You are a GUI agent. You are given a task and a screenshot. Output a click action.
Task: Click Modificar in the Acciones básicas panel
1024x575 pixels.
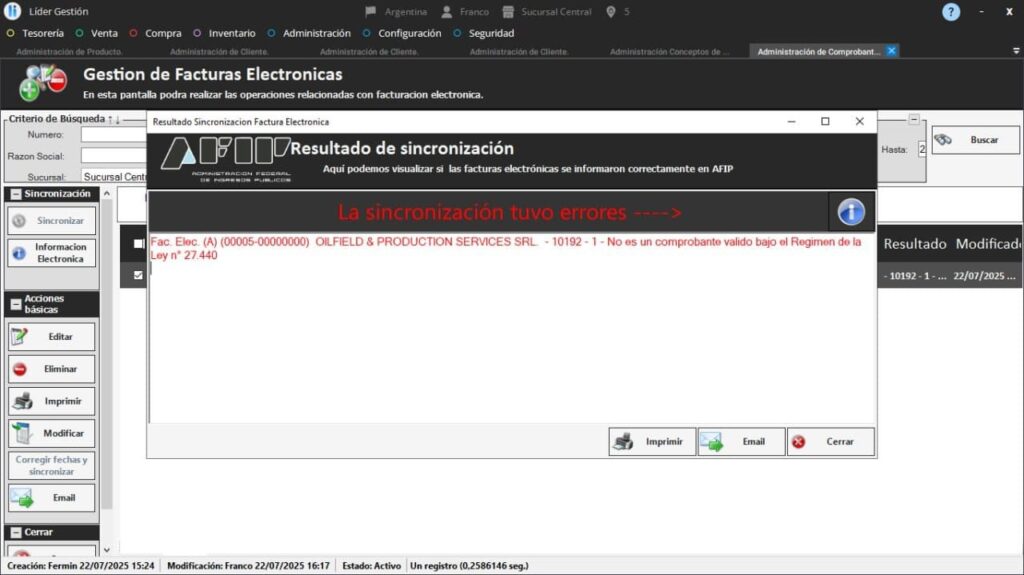coord(52,433)
